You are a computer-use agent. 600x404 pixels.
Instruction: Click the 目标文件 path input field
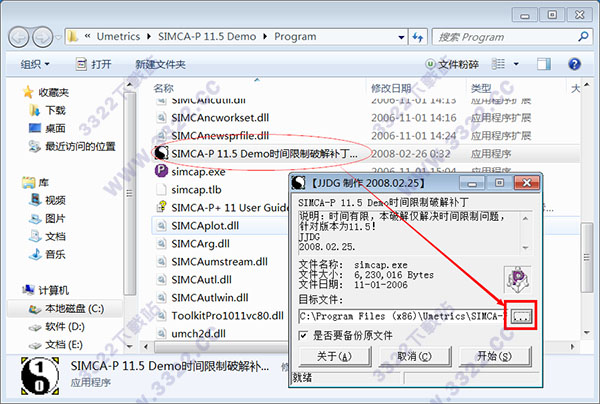pyautogui.click(x=403, y=316)
